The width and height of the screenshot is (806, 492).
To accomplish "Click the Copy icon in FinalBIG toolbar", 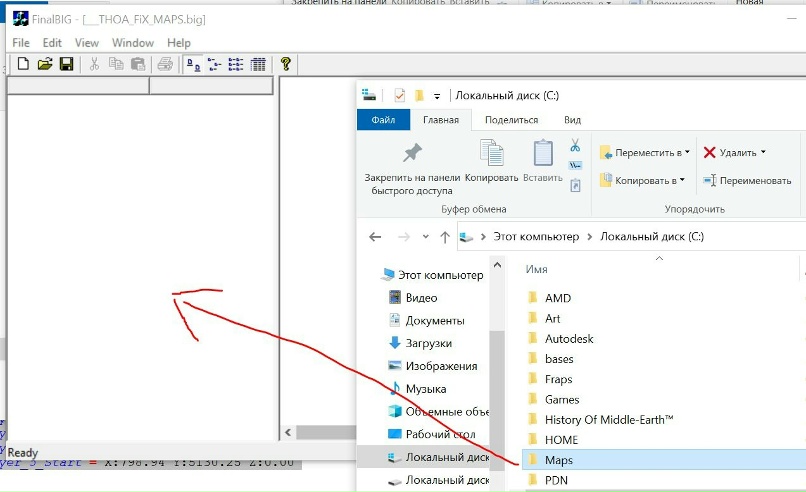I will click(x=116, y=64).
